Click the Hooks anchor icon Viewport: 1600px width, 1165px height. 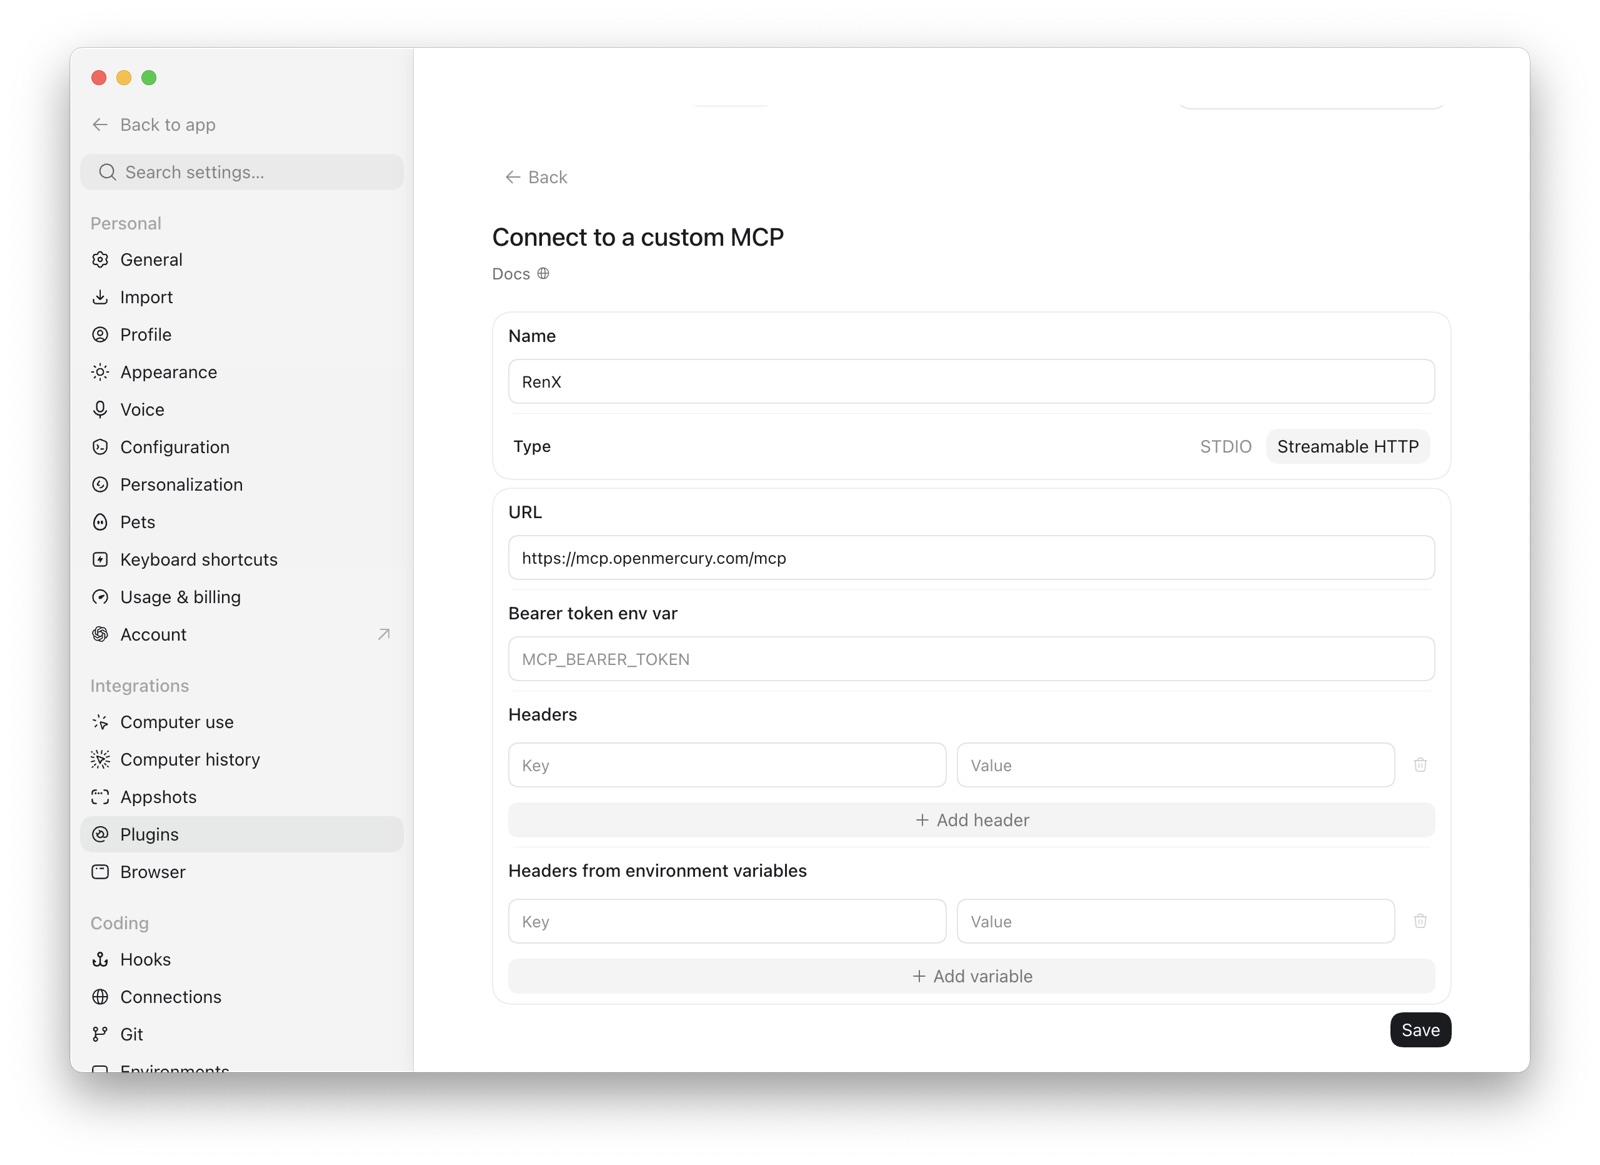(100, 960)
